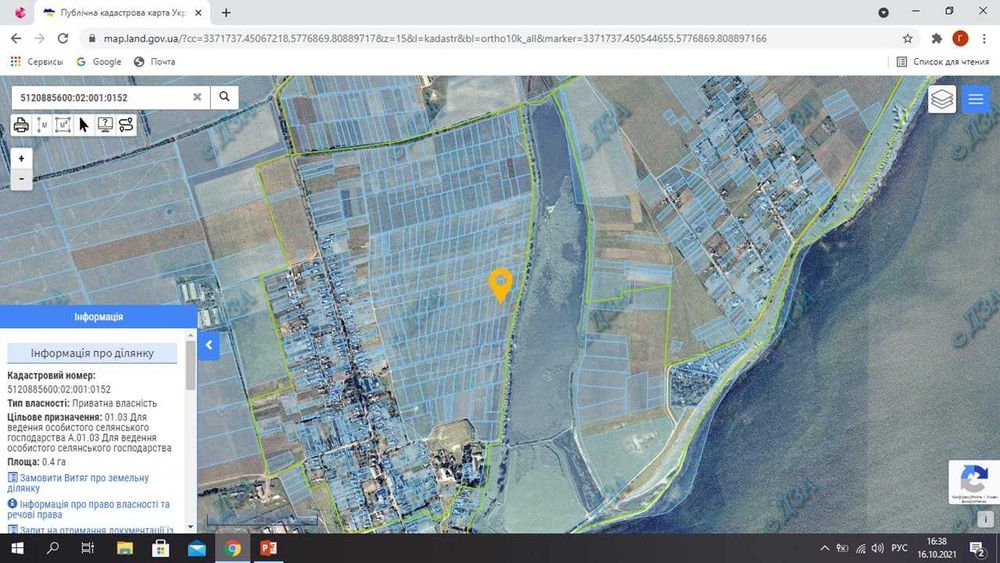Open Chrome three-dot menu
The image size is (1000, 563).
tap(984, 38)
